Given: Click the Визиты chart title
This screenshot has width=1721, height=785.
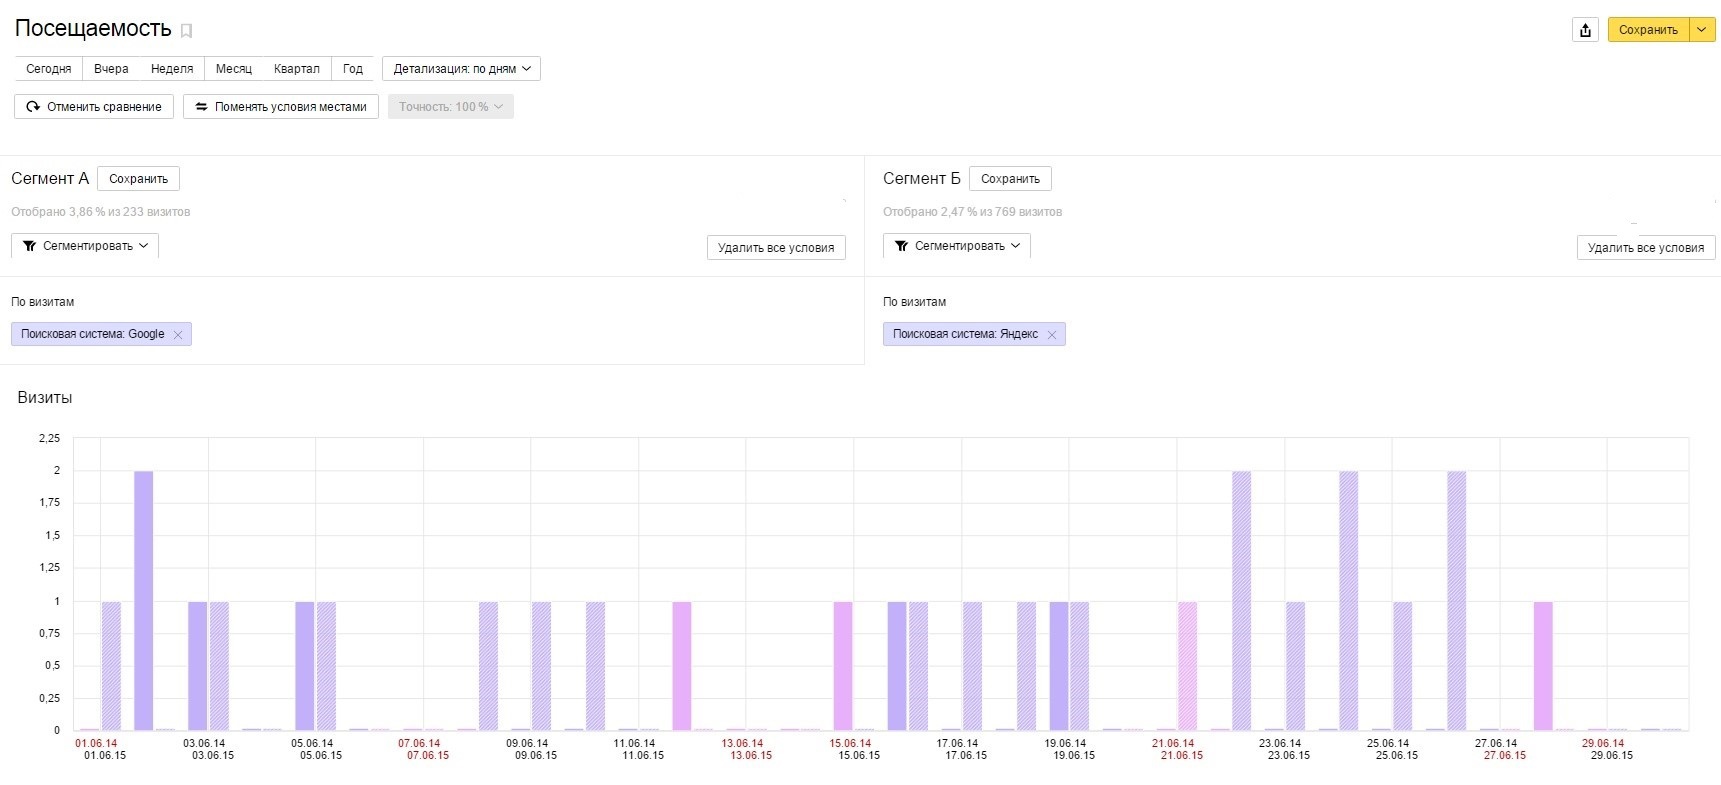Looking at the screenshot, I should 45,398.
